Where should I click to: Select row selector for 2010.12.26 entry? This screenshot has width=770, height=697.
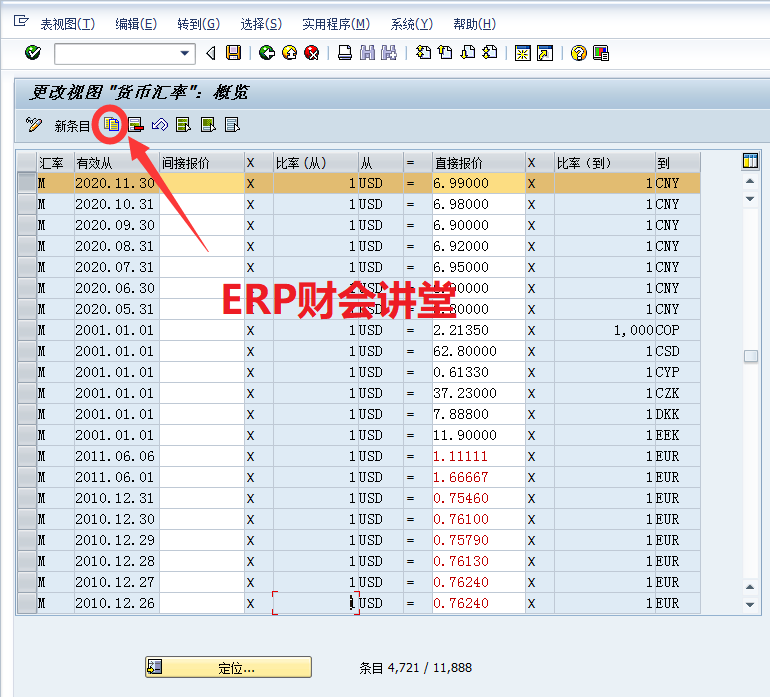click(x=26, y=603)
